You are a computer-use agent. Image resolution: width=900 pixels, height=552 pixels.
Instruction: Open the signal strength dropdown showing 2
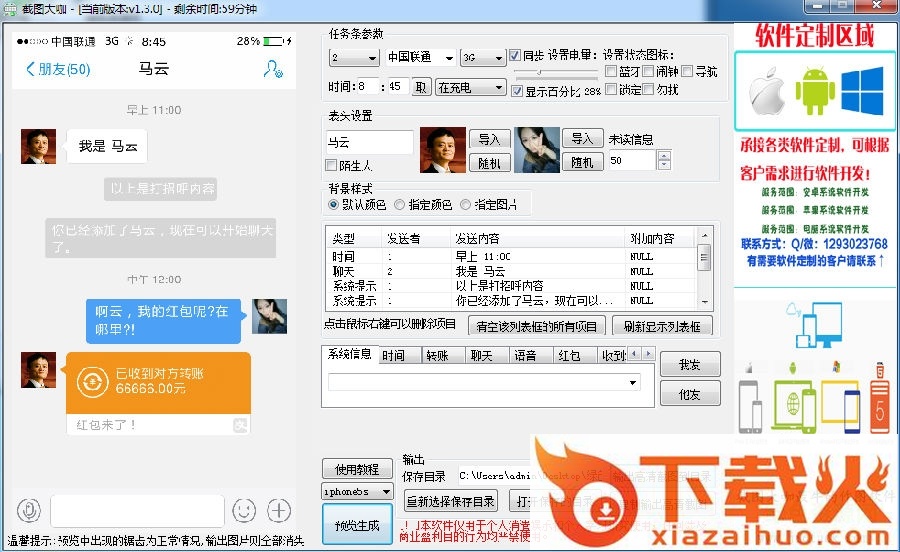354,57
